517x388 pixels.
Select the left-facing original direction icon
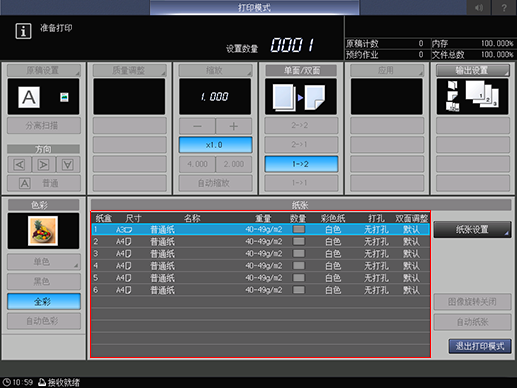point(19,165)
